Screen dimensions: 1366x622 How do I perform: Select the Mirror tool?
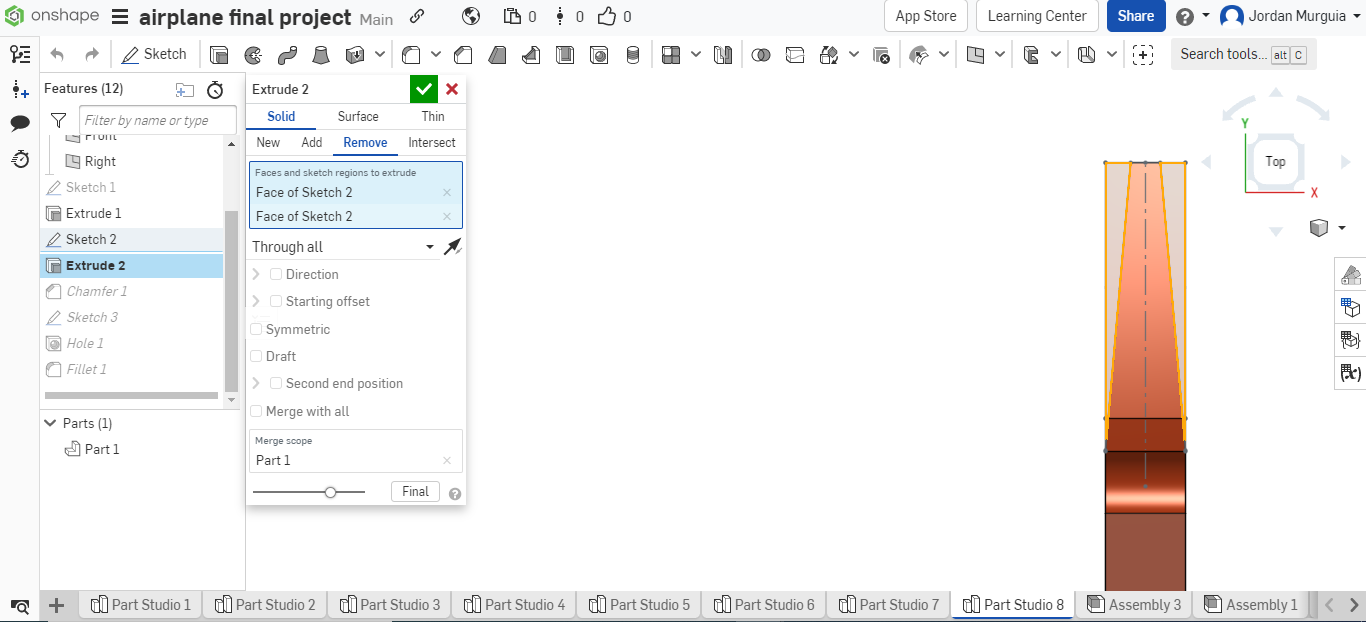(724, 55)
